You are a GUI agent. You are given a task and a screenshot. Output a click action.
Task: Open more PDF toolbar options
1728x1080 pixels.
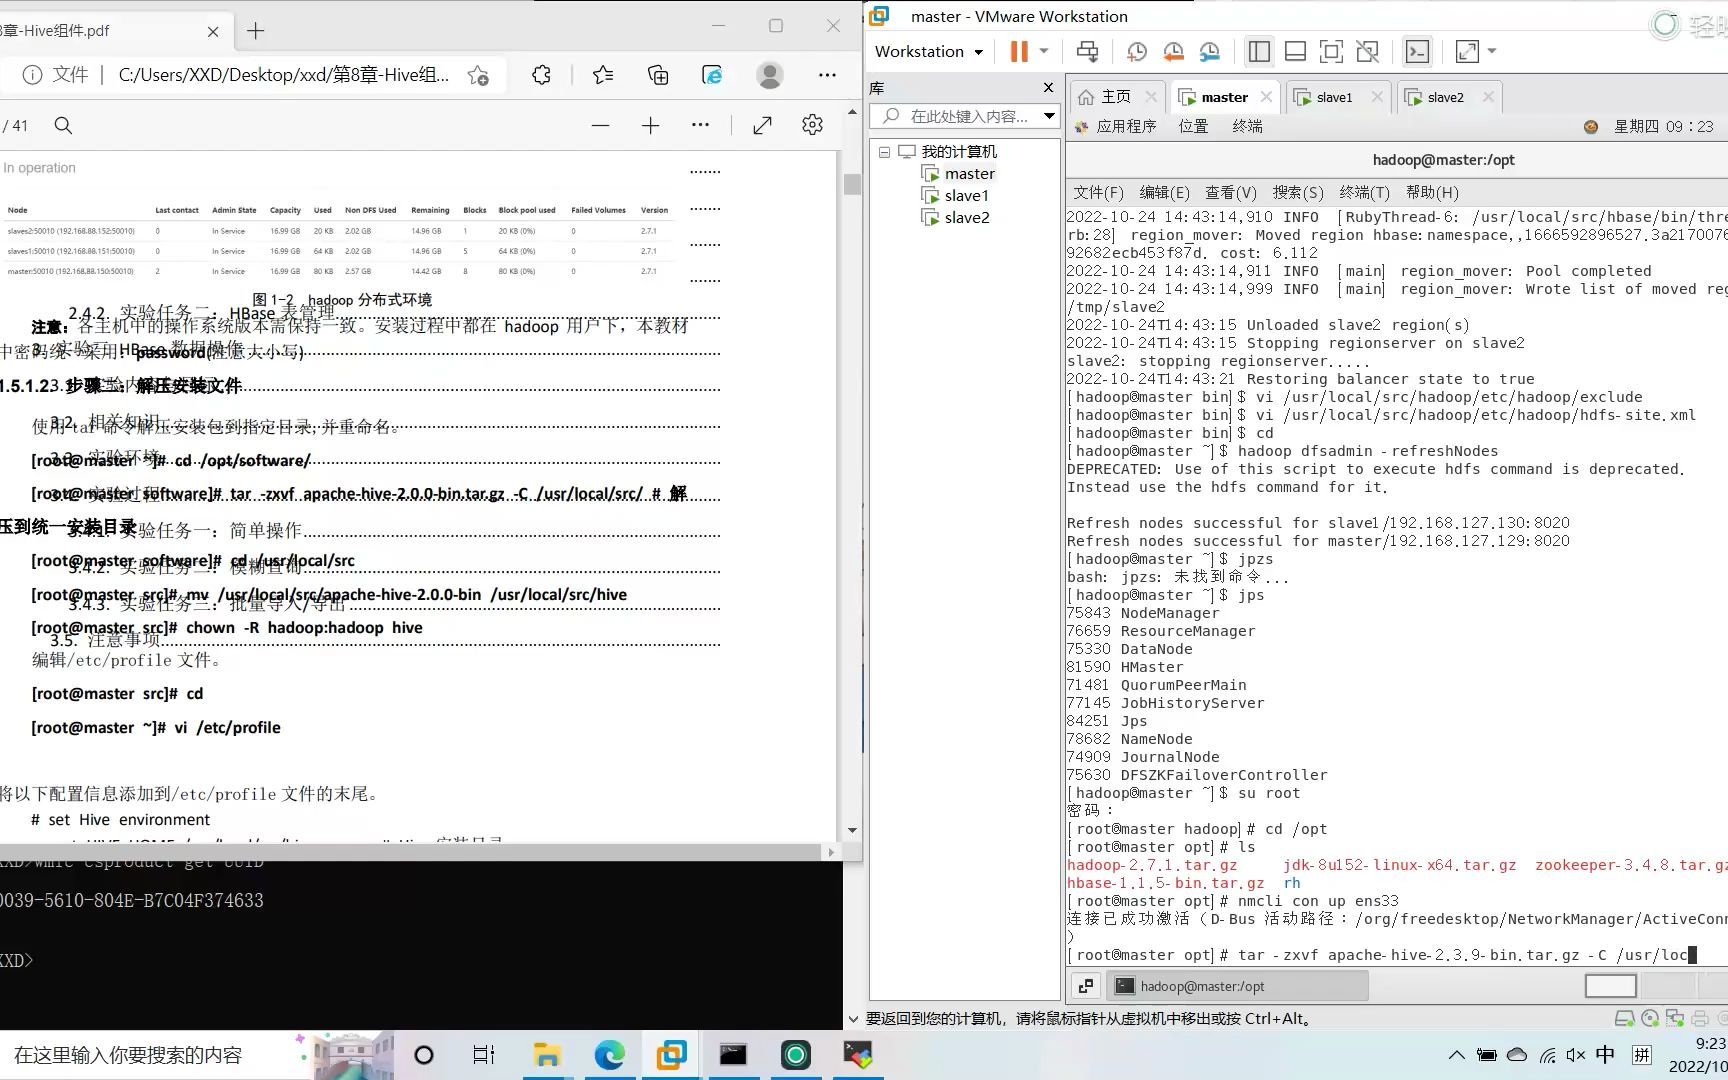coord(700,125)
